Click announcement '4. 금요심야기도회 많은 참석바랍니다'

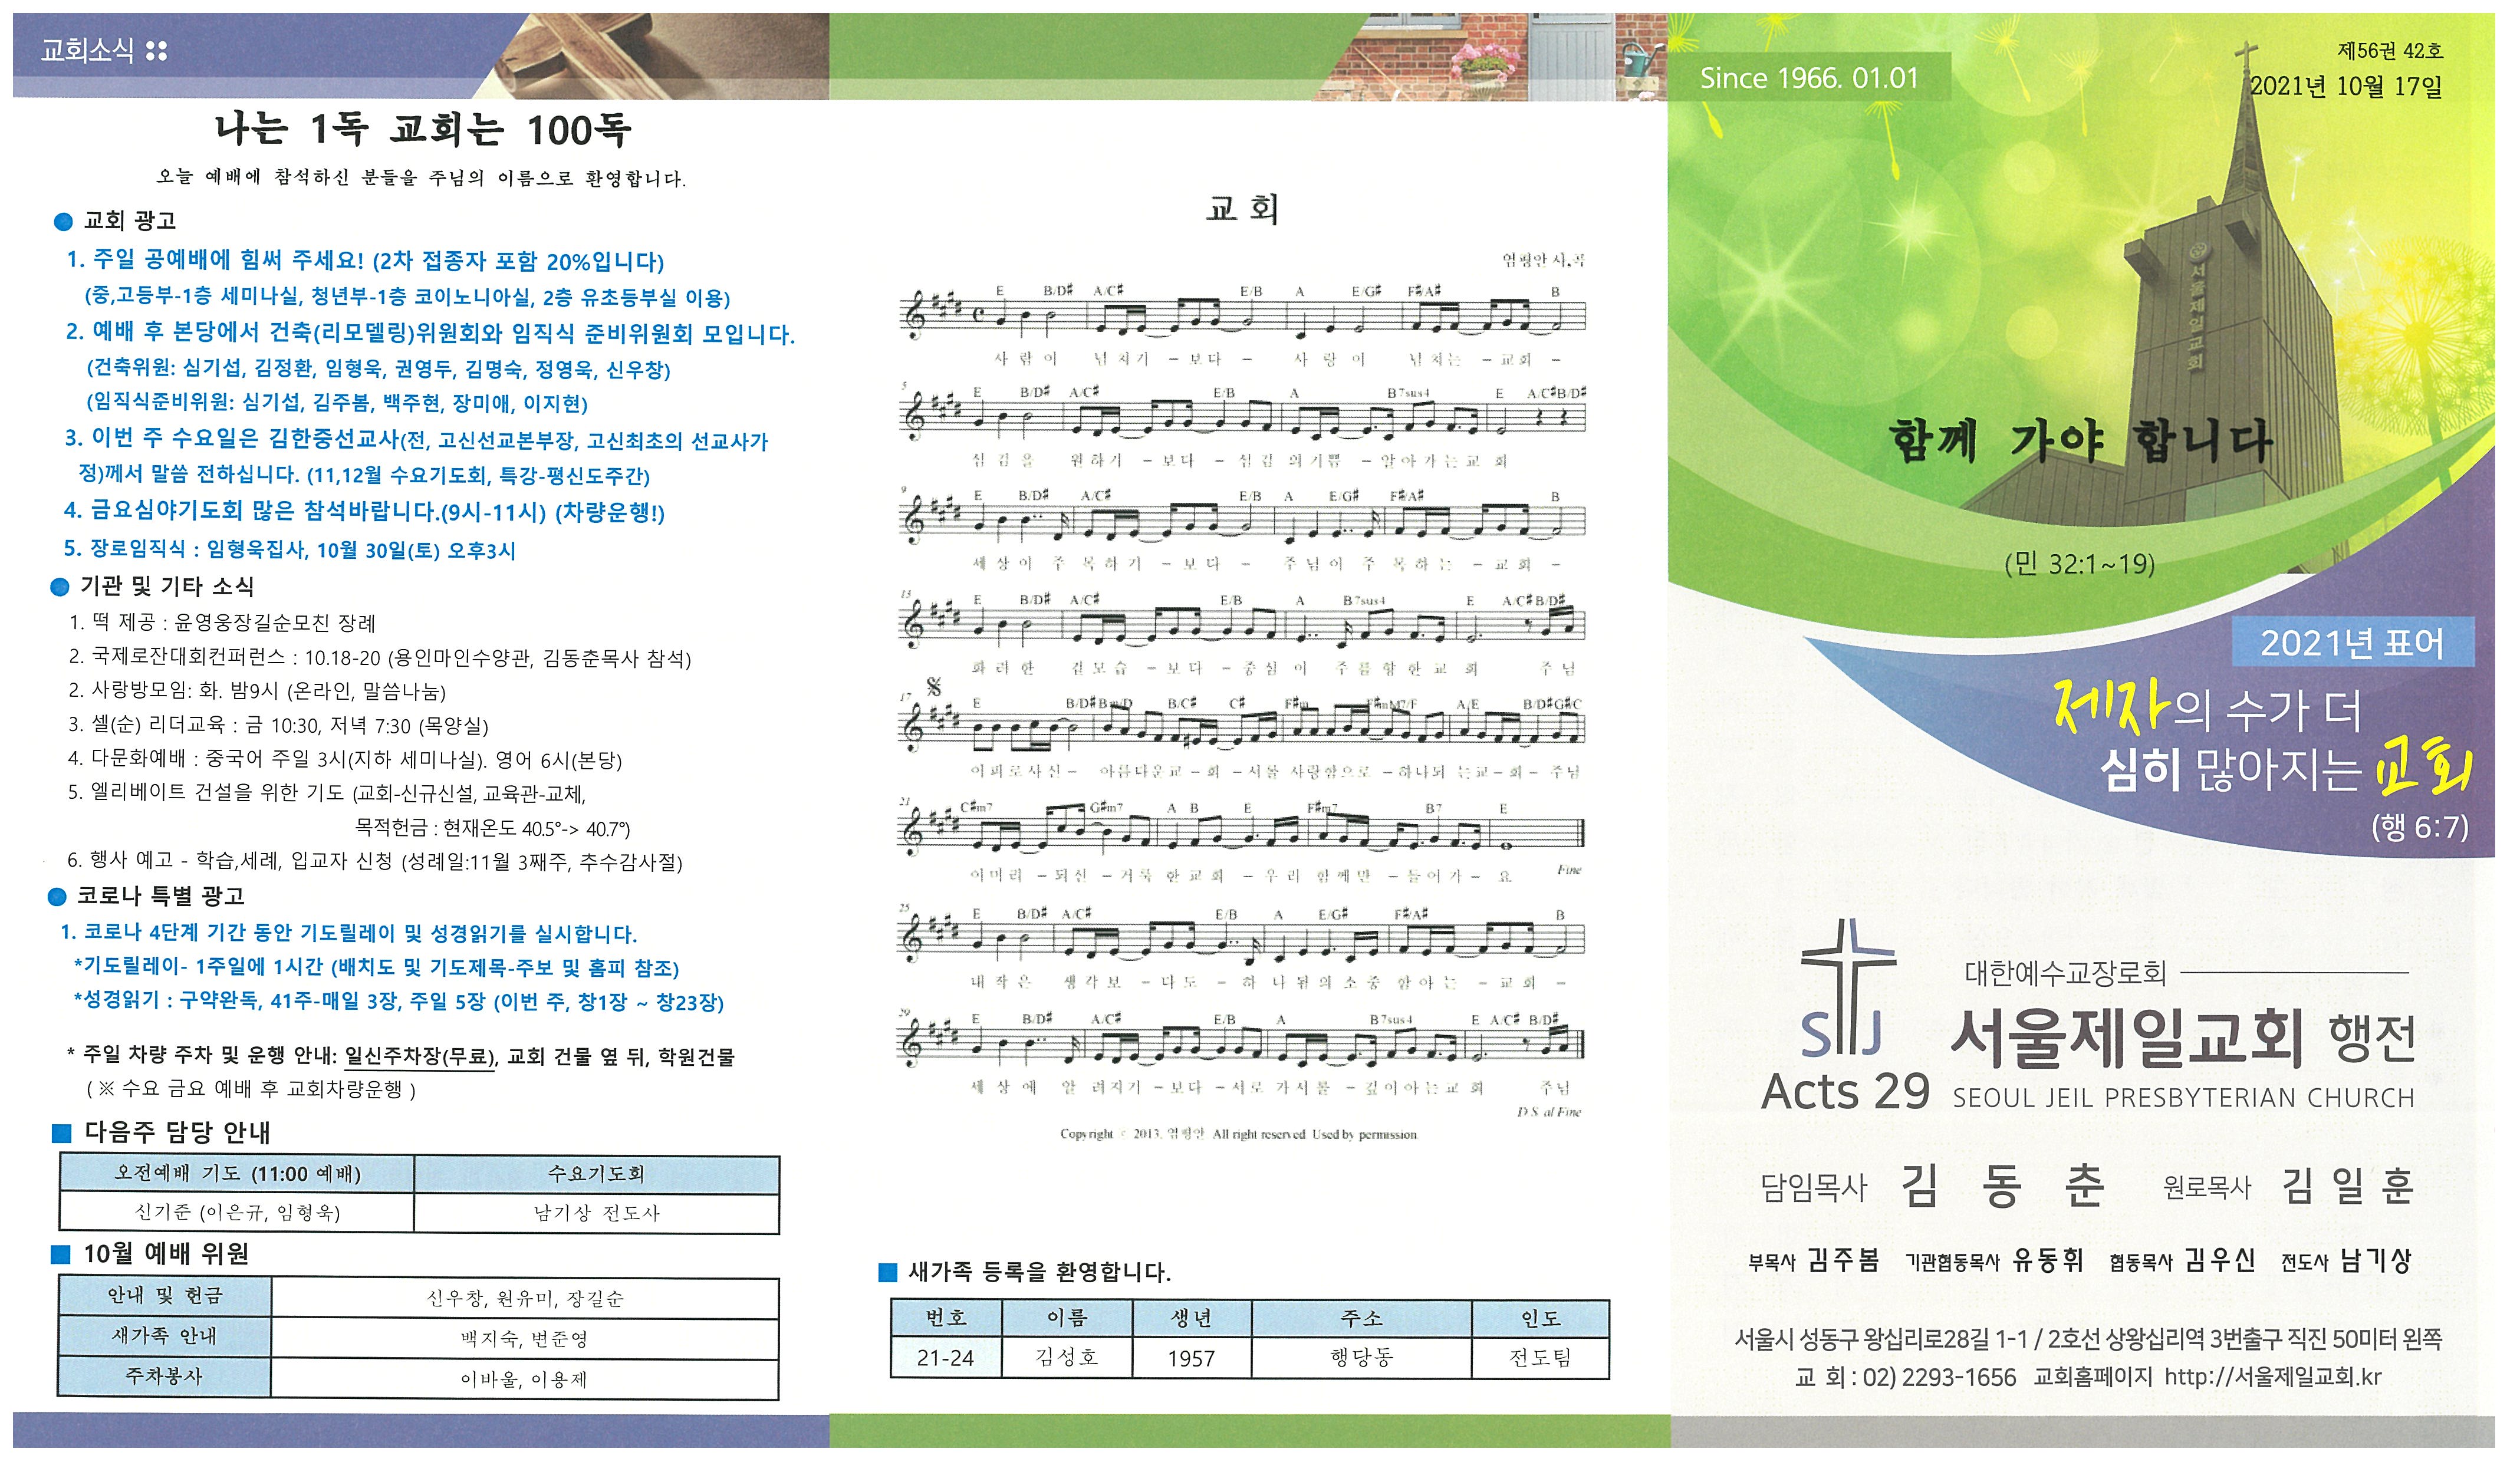click(364, 512)
